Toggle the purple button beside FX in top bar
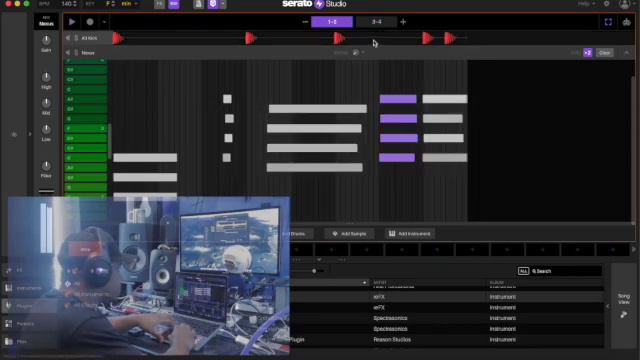This screenshot has width=640, height=360. (174, 4)
